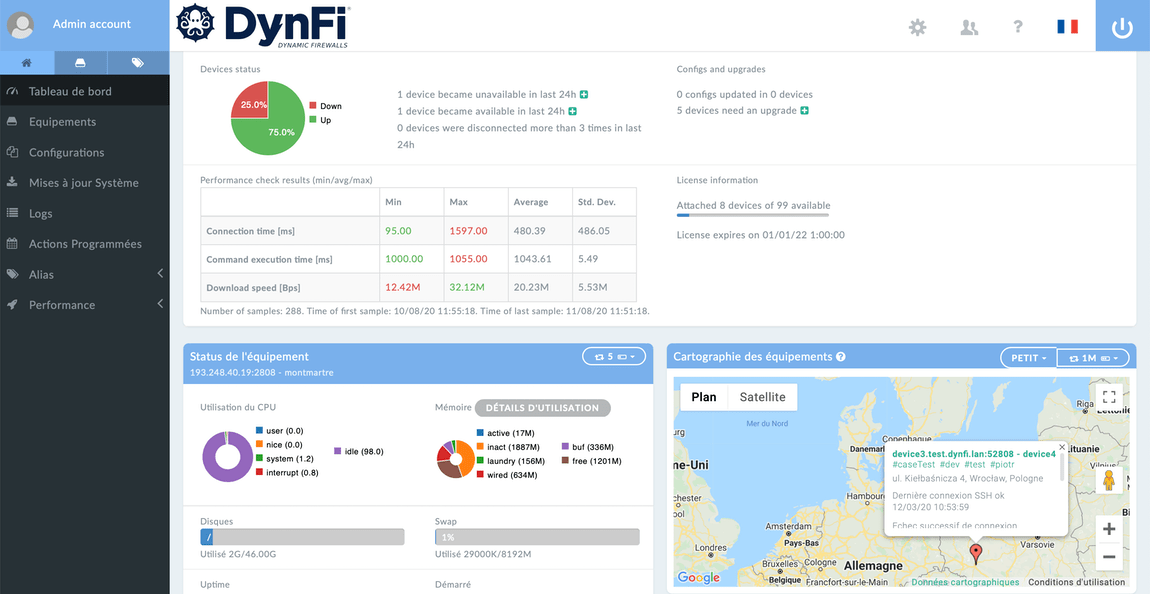This screenshot has height=594, width=1150.
Task: Click the DynFi octopus logo
Action: [195, 25]
